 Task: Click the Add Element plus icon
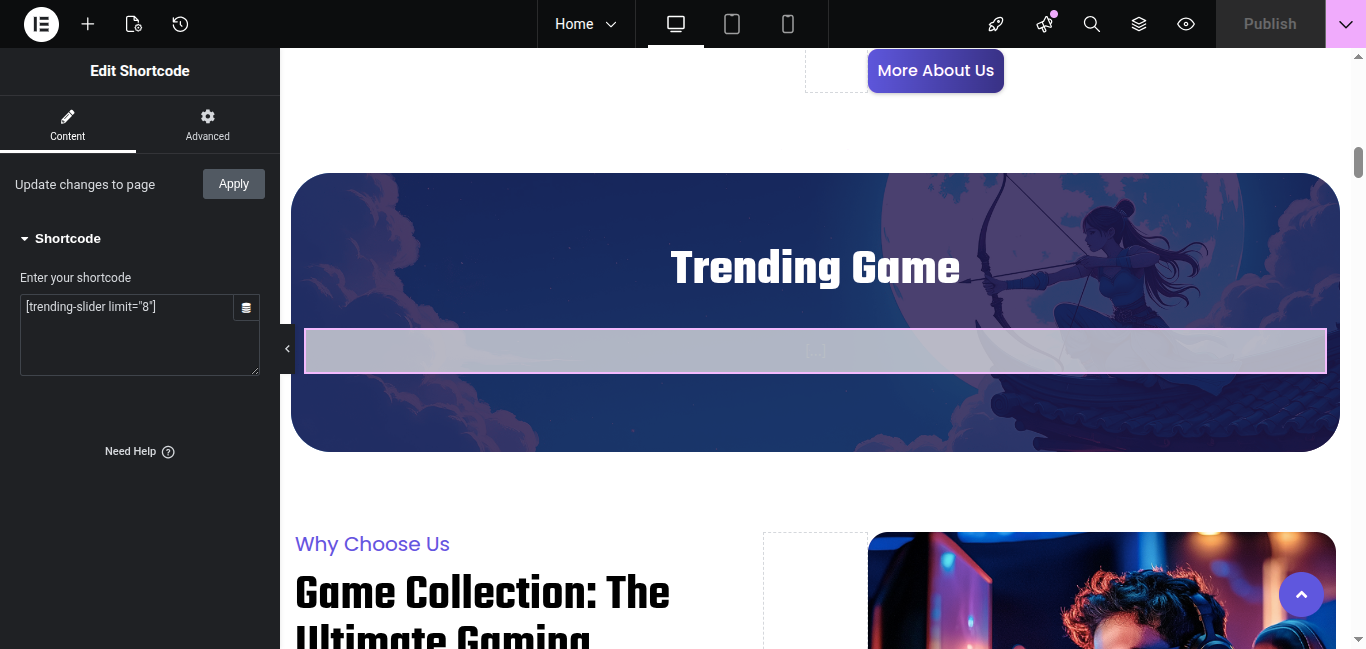[88, 24]
